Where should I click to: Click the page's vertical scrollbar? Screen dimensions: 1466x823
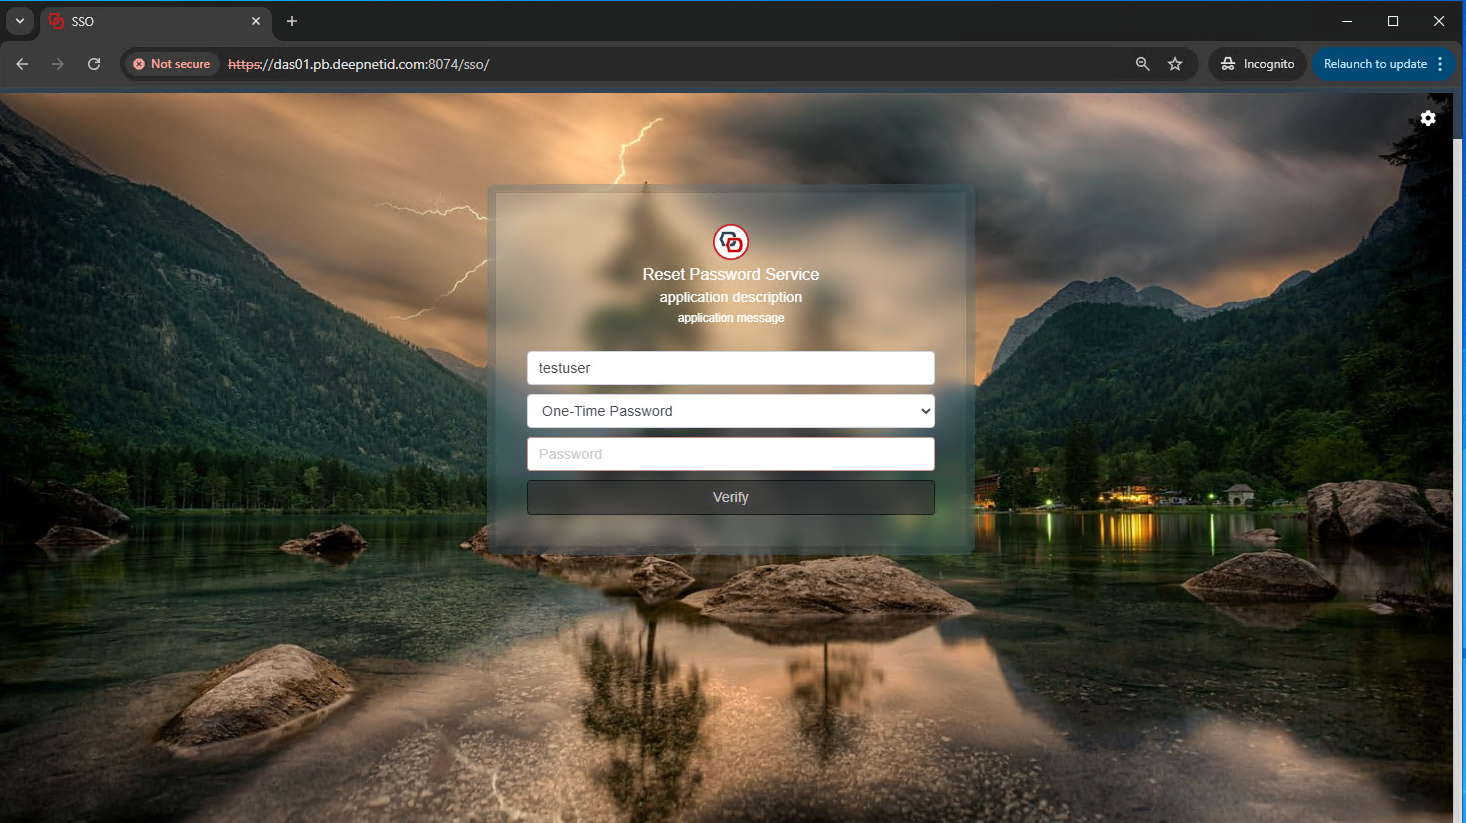[1458, 480]
